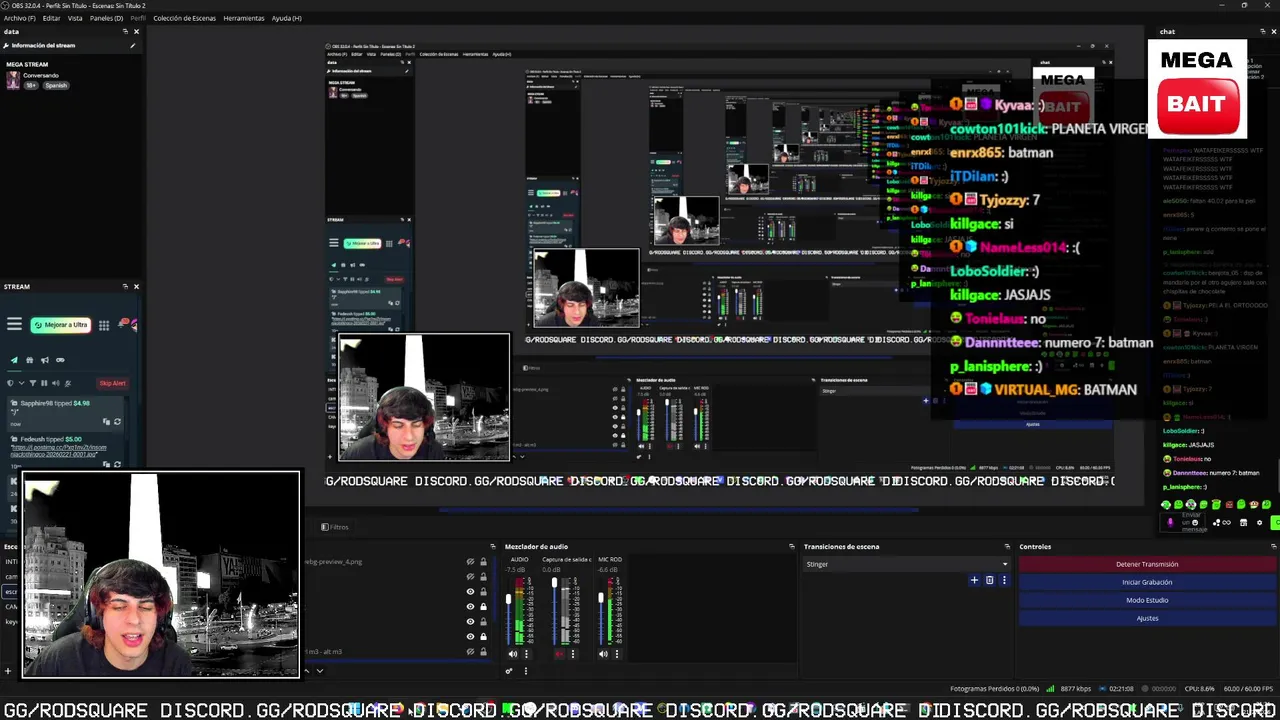
Task: Add a scene transition with plus icon
Action: click(974, 580)
